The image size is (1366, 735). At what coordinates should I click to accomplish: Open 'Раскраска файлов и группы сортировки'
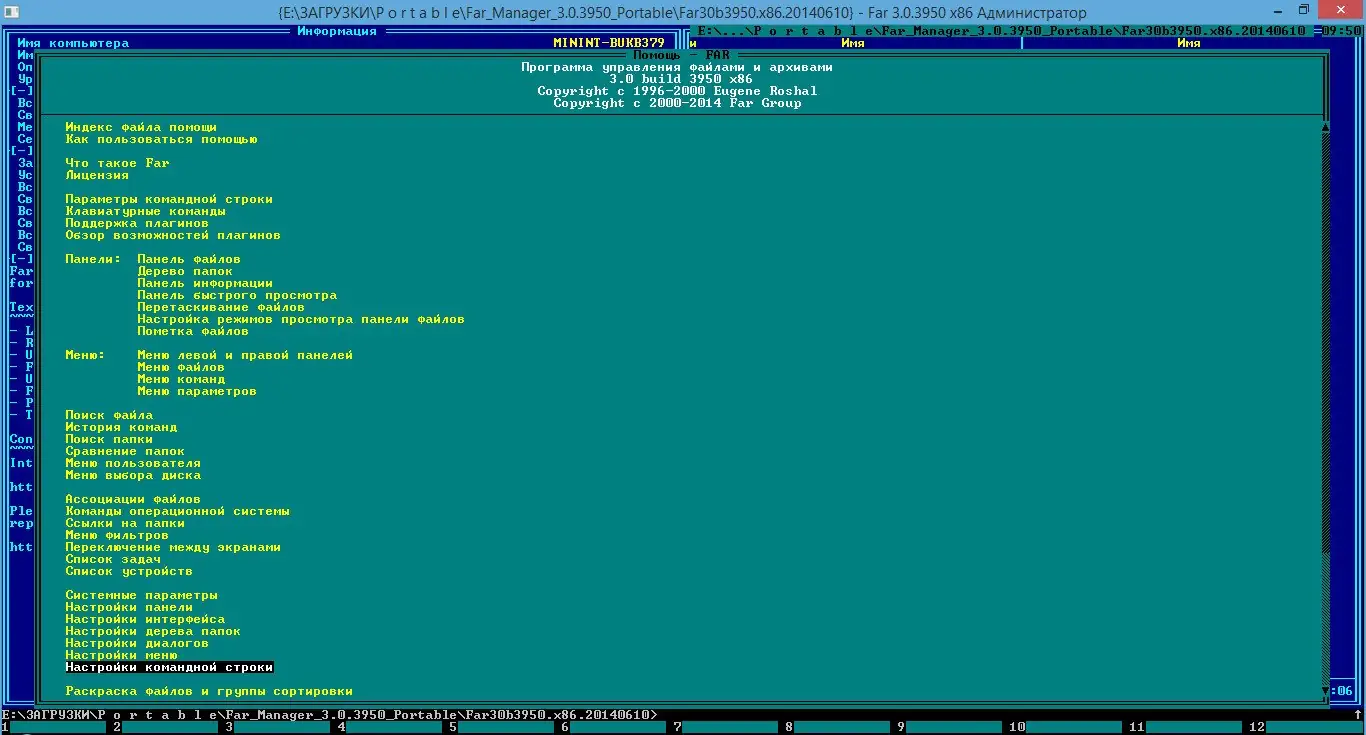tap(209, 691)
